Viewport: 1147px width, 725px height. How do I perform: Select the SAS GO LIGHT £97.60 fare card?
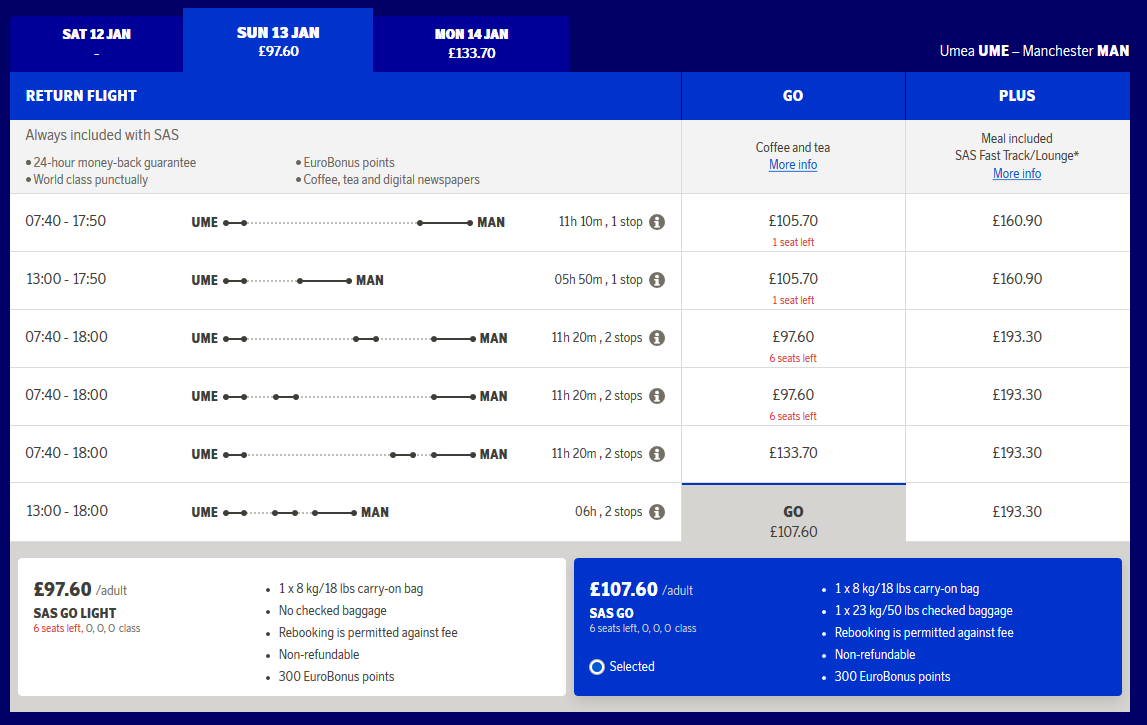[x=292, y=627]
